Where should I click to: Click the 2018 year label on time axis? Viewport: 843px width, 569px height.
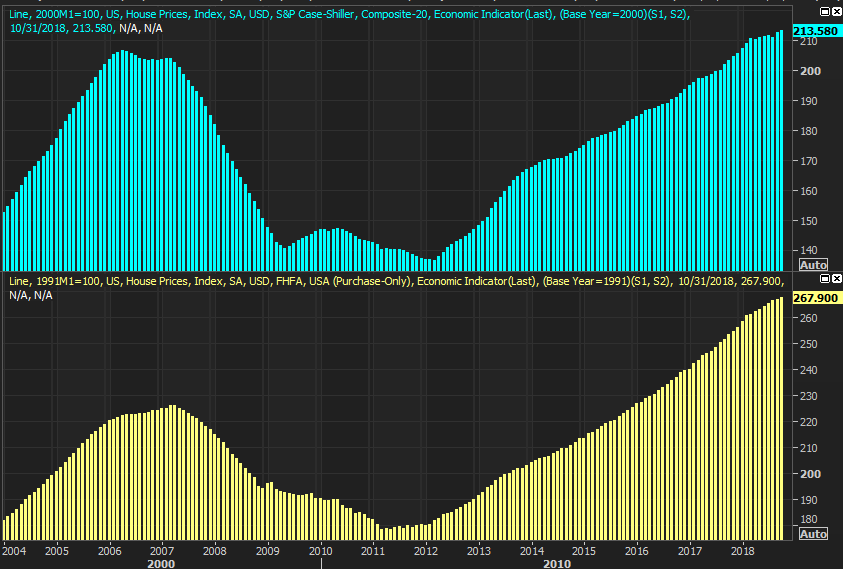[742, 550]
